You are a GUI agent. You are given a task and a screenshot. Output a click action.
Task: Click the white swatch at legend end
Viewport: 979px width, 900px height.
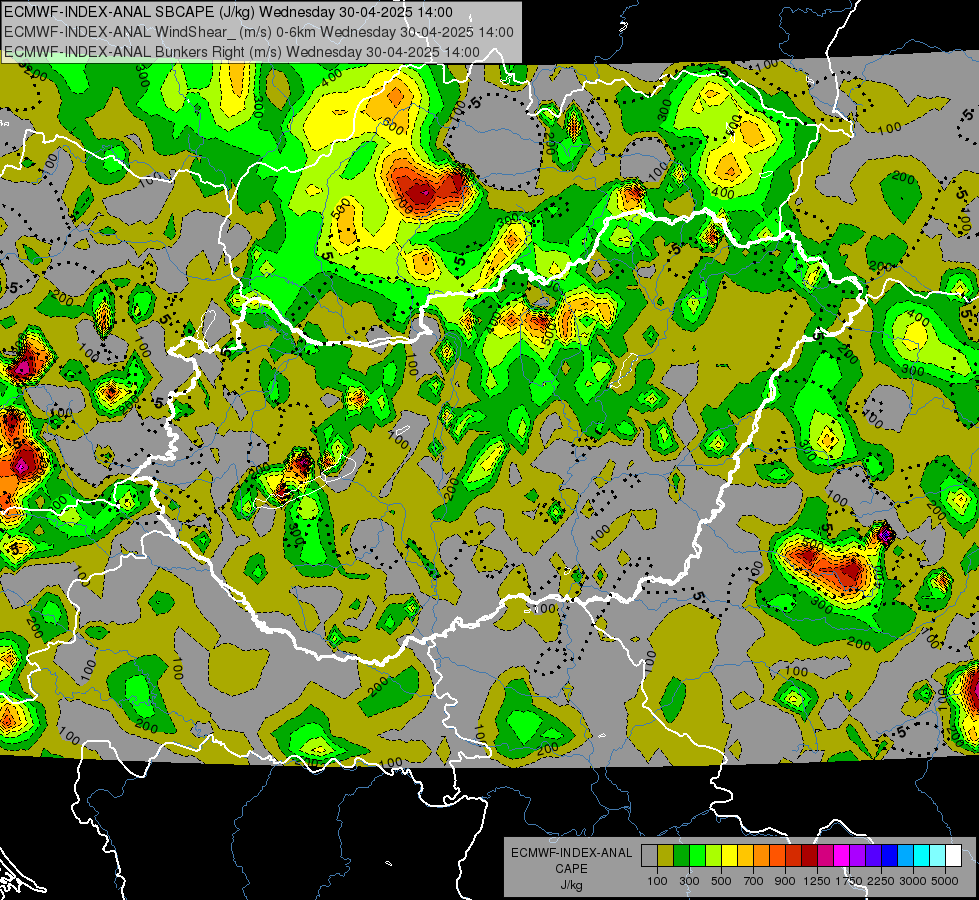pos(953,855)
